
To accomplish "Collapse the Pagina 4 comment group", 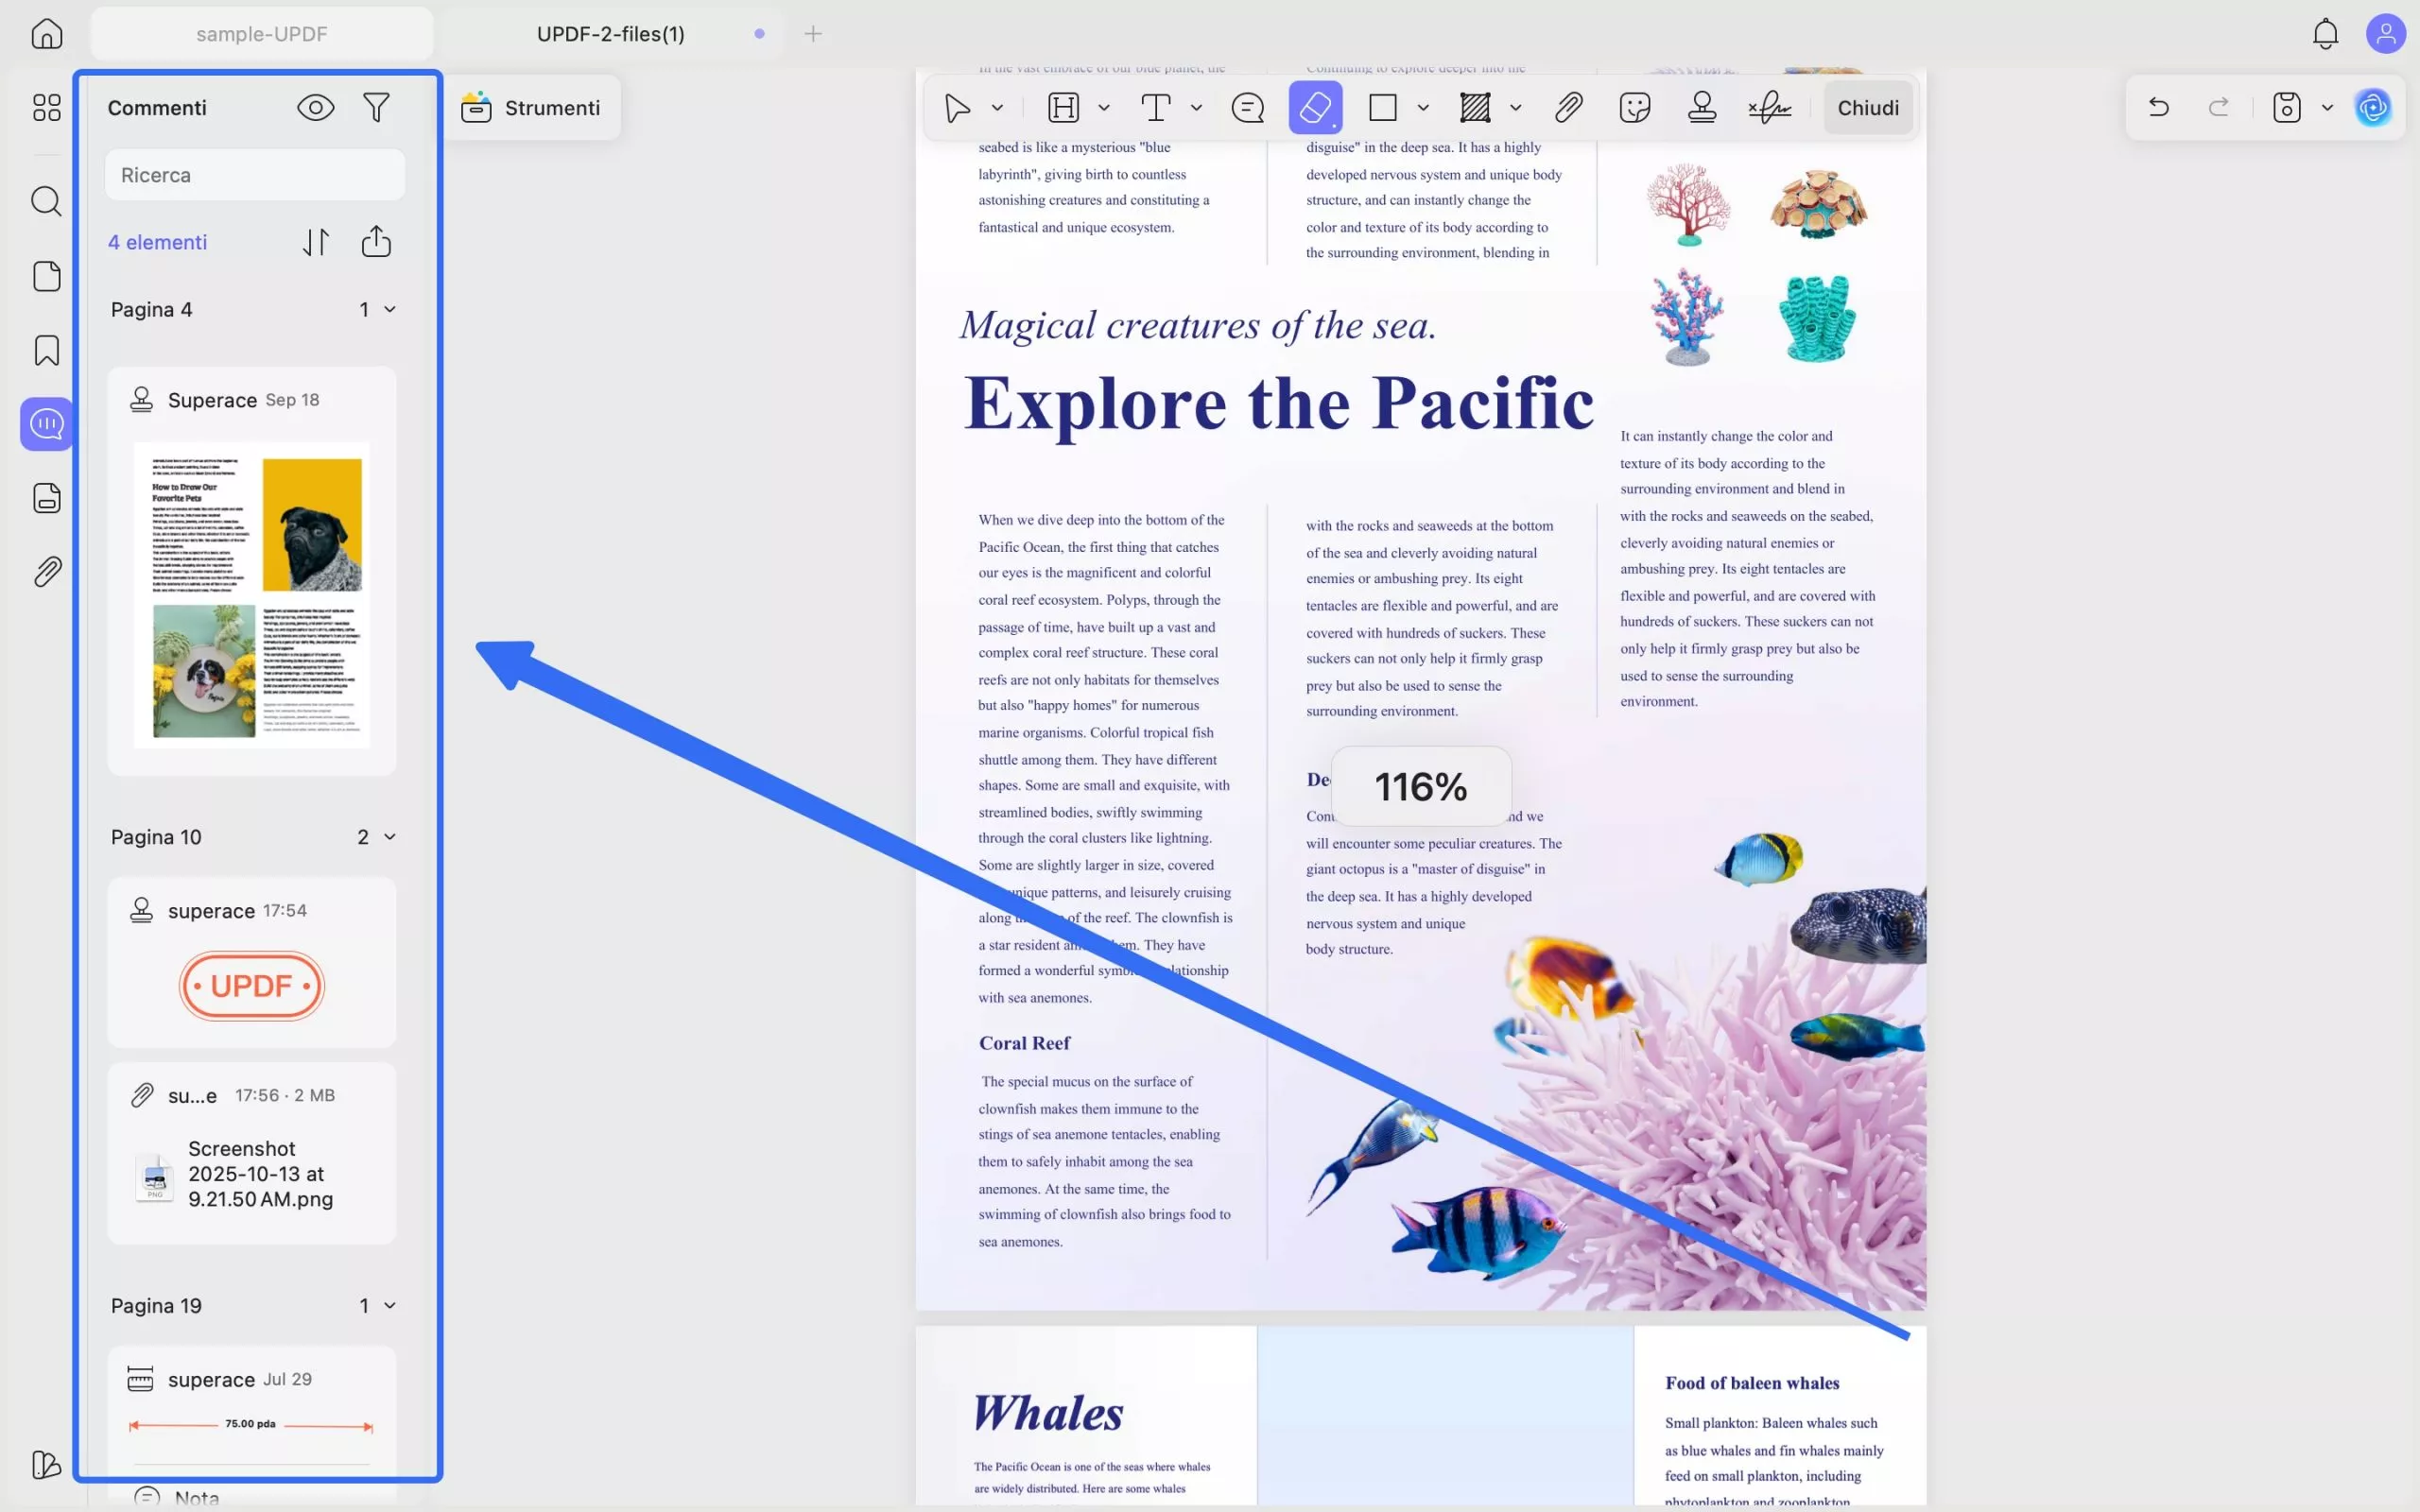I will coord(389,310).
